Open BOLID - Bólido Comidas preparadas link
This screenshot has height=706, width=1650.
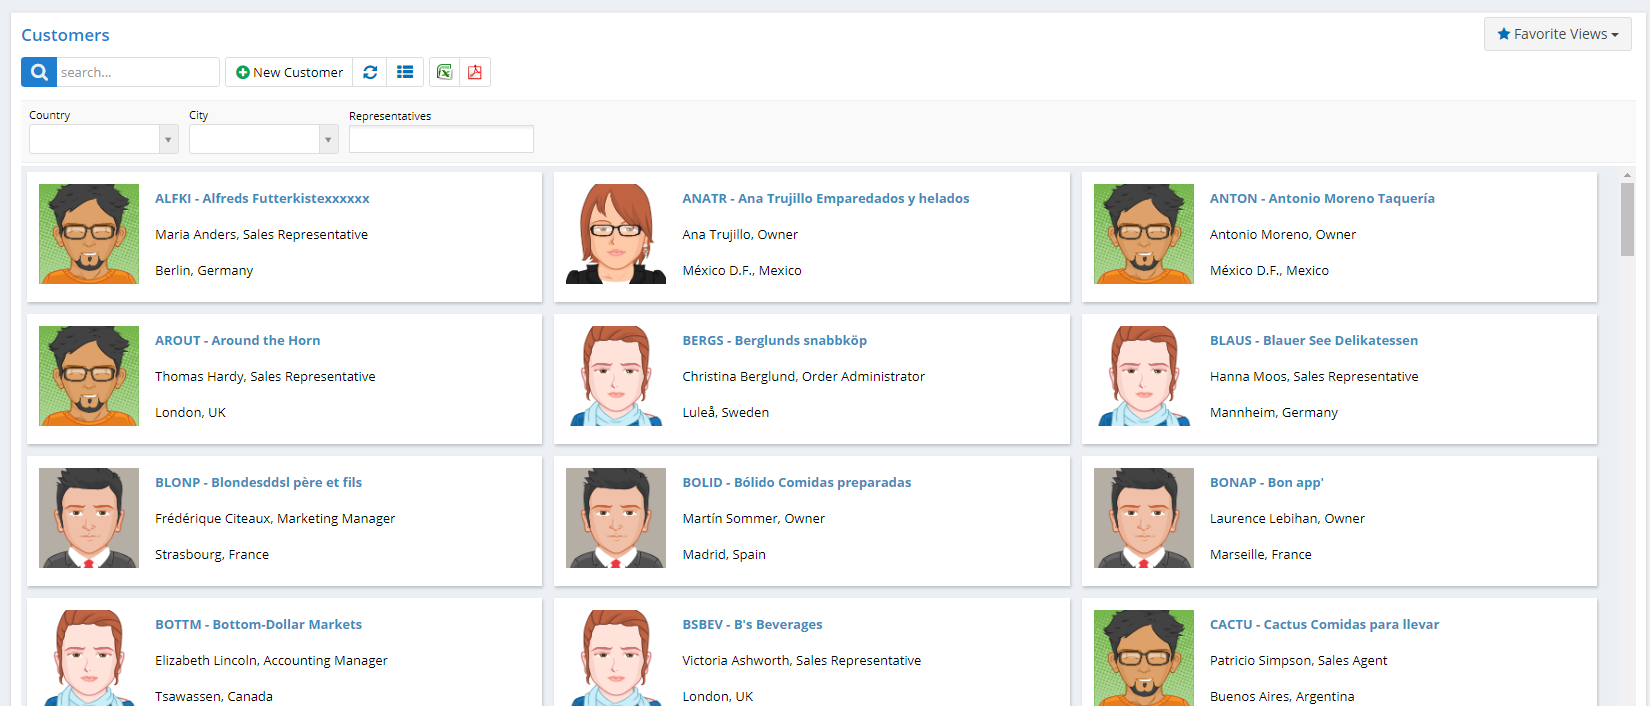coord(797,482)
